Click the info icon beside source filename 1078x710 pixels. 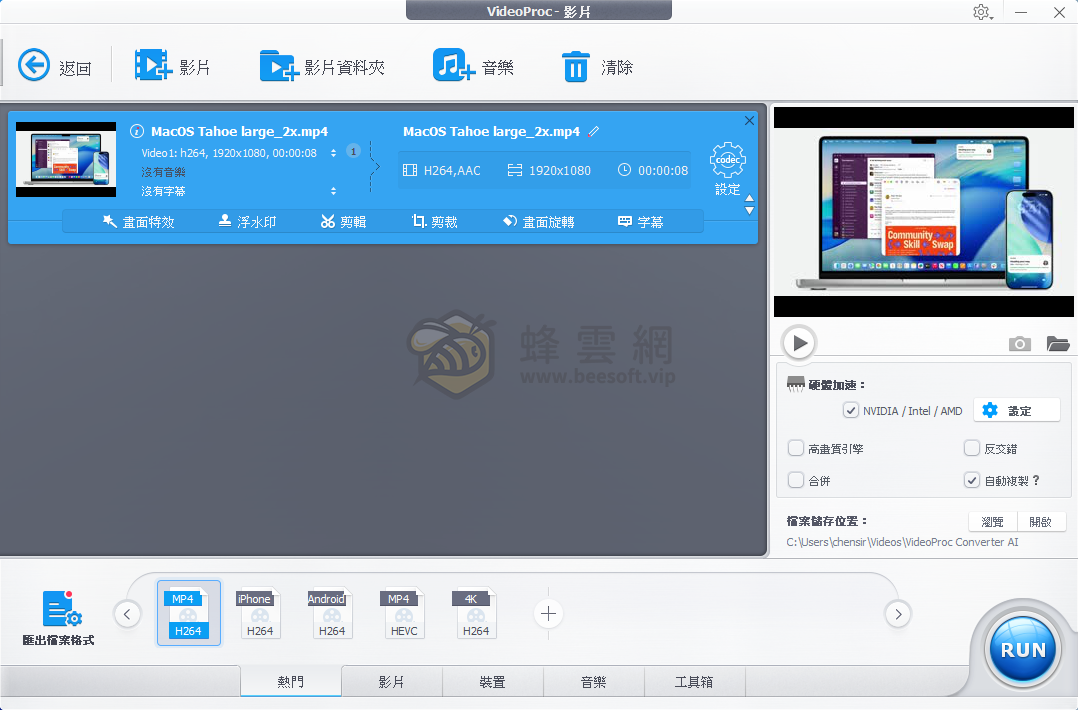137,131
